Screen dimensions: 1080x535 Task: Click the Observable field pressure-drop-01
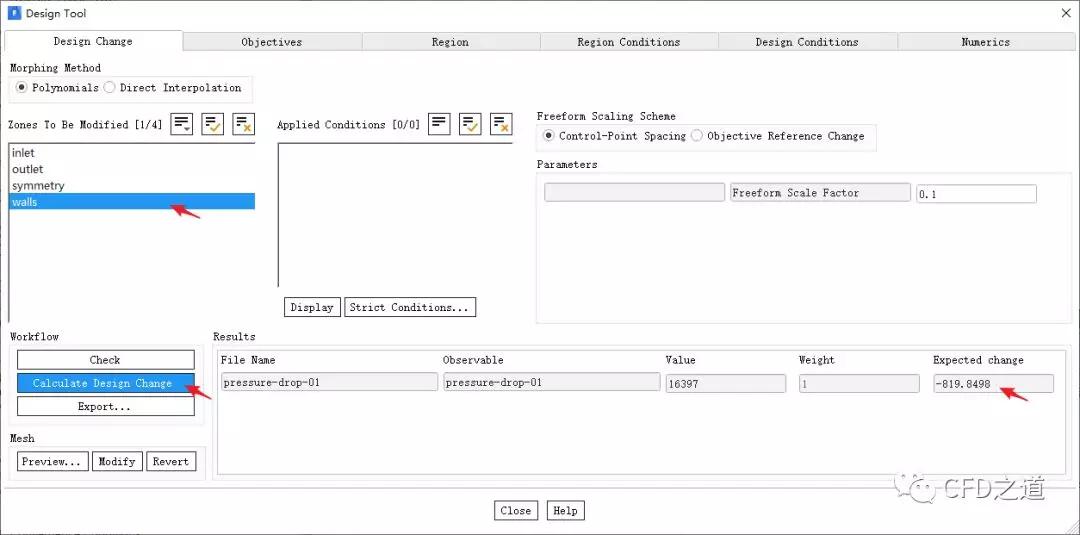click(552, 384)
